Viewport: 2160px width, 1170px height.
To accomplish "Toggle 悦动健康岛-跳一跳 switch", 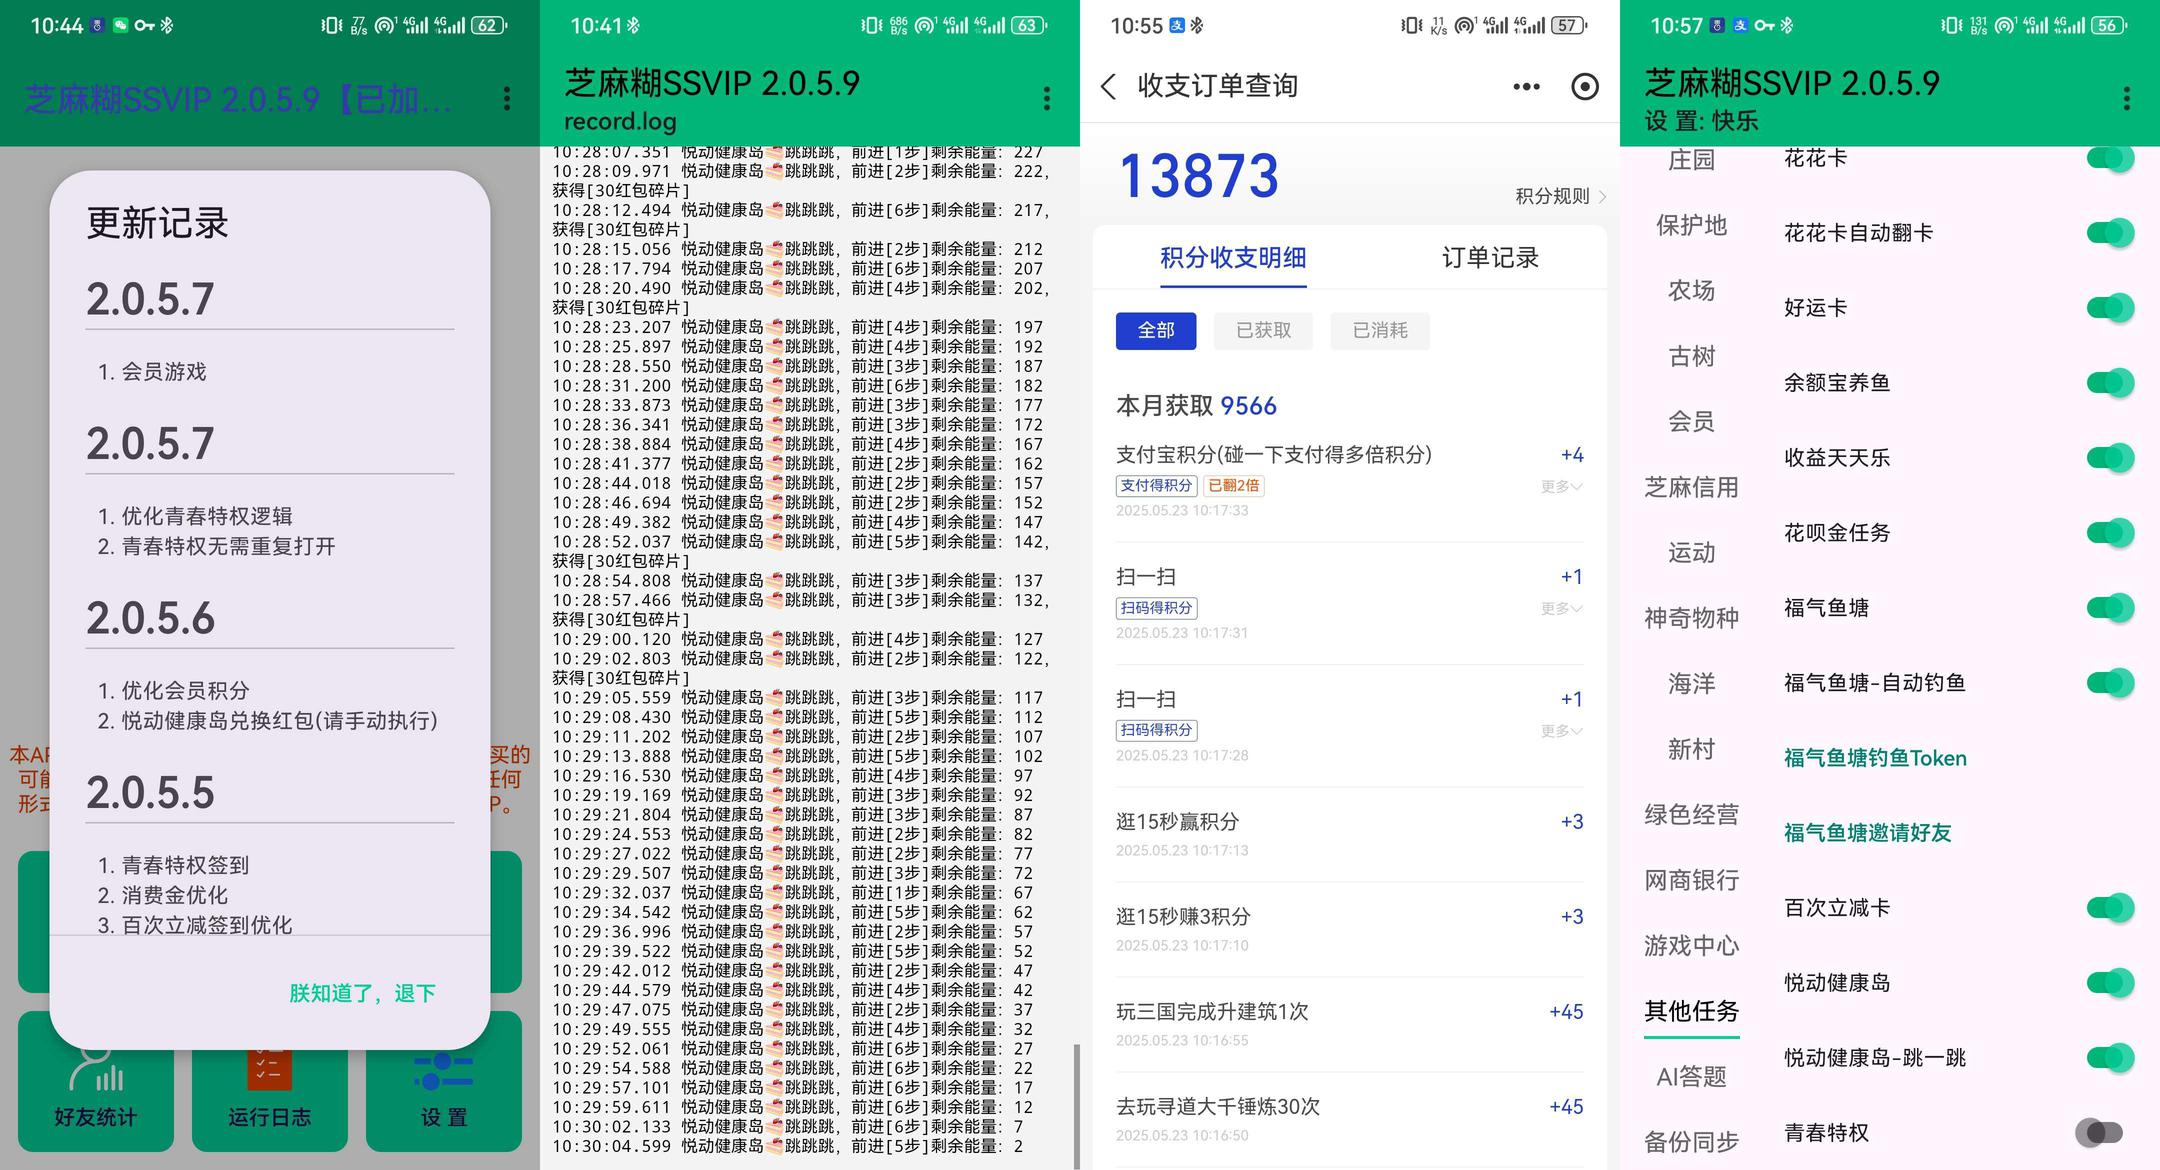I will tap(2110, 1058).
